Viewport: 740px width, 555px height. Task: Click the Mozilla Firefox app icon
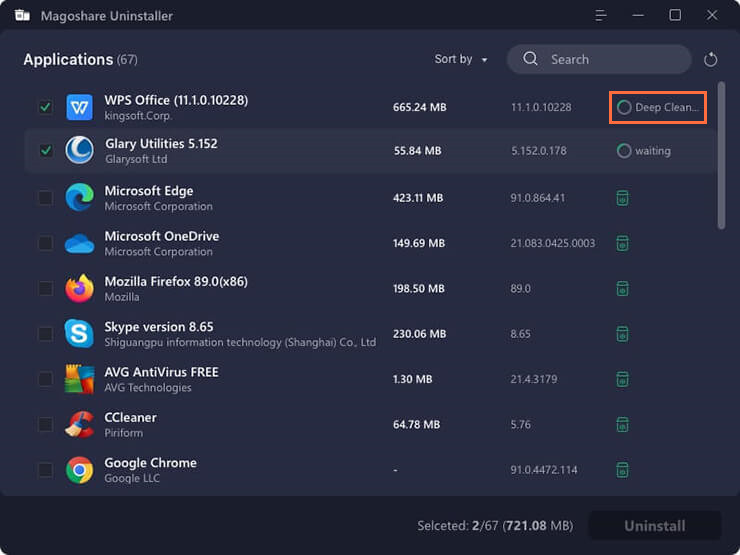[x=79, y=288]
